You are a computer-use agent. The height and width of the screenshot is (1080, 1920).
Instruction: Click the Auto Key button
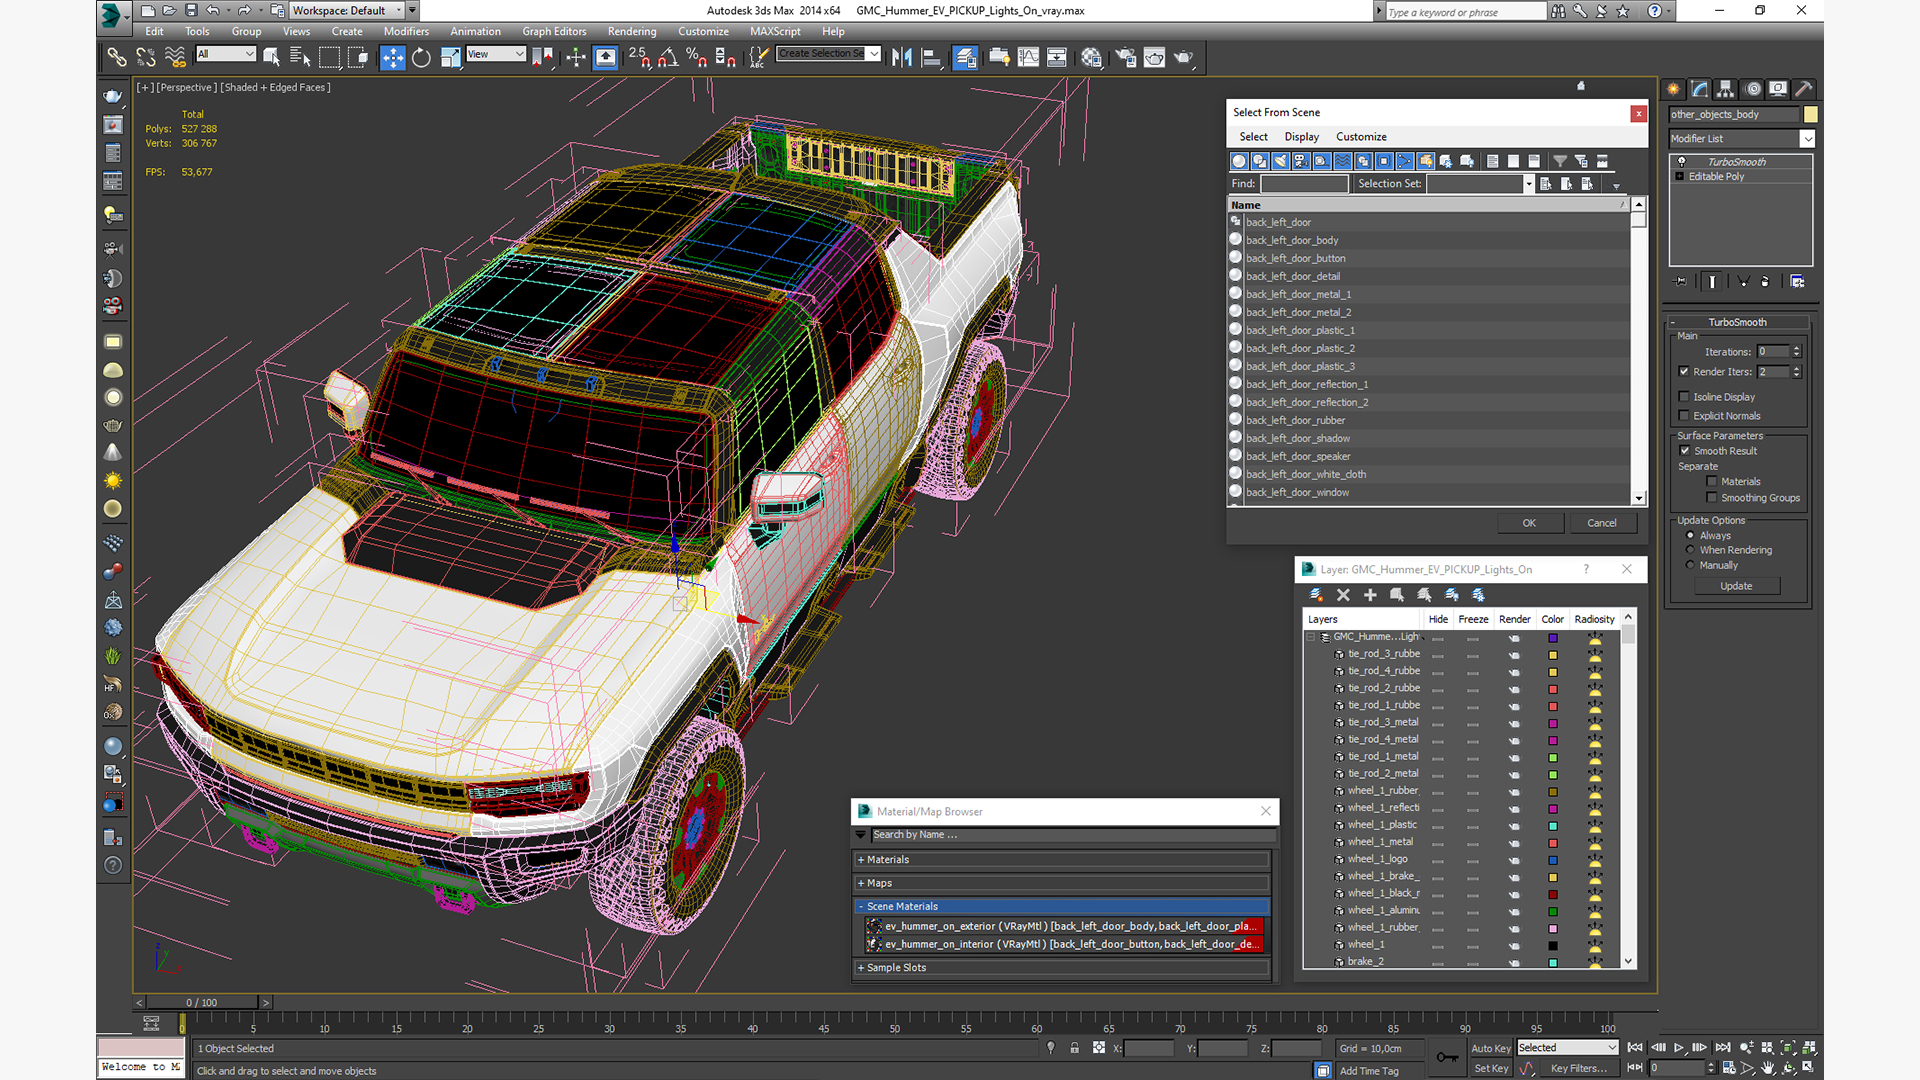[1490, 1048]
